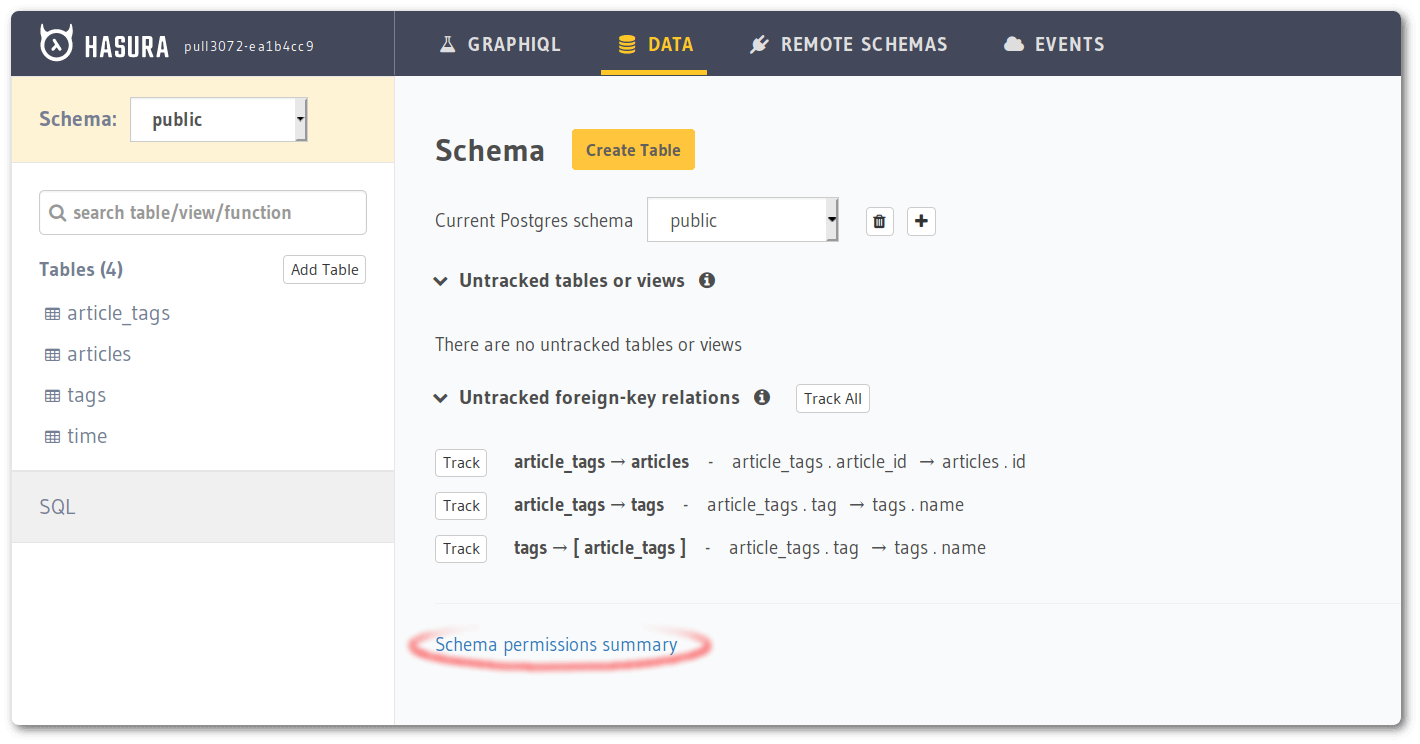Click the Hasura logo icon
This screenshot has height=744, width=1420.
55,41
